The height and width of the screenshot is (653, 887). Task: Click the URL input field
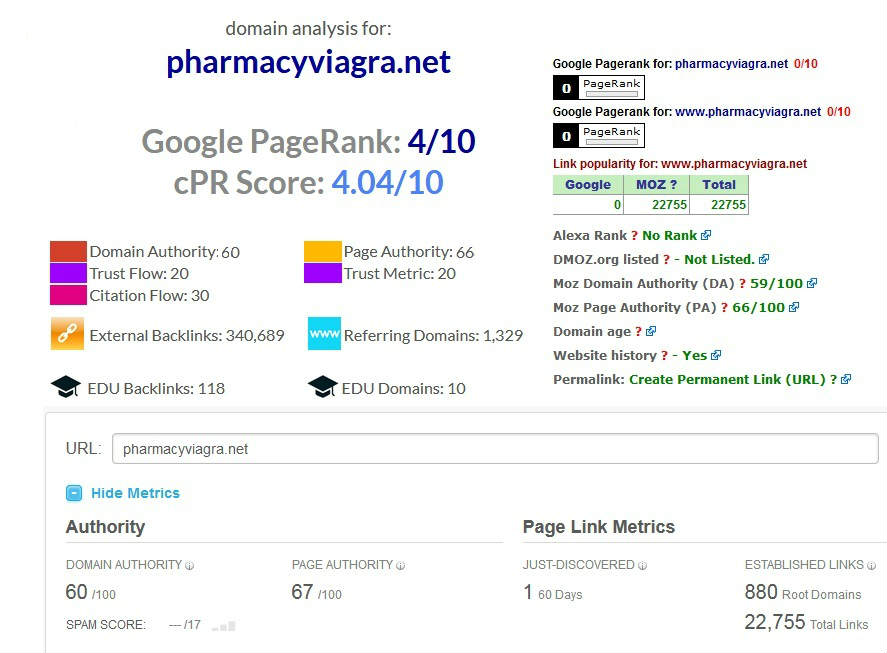pyautogui.click(x=495, y=449)
